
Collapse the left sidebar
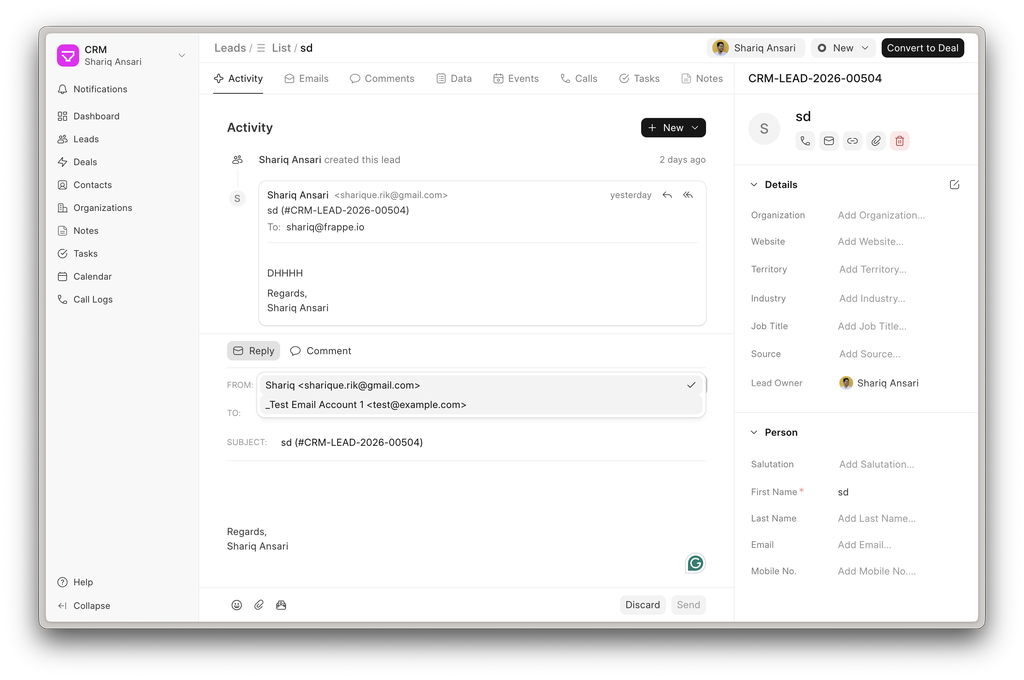[91, 606]
